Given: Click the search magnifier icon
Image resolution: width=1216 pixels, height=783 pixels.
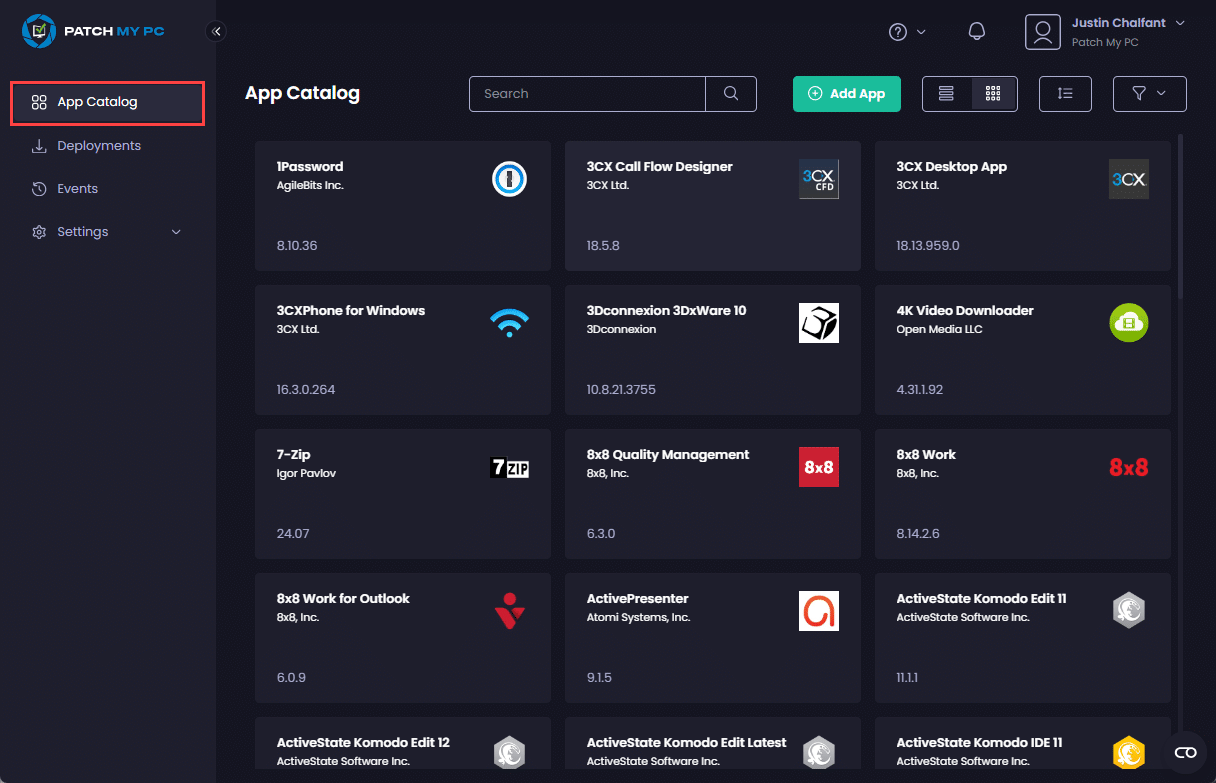Looking at the screenshot, I should pos(731,94).
